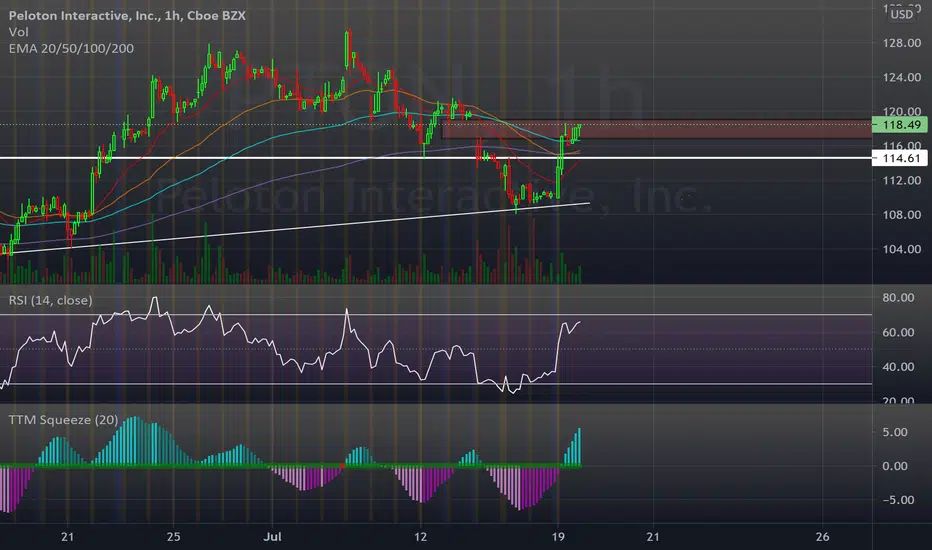Click the TTM Squeeze 5.00 scale value
932x550 pixels.
895,432
